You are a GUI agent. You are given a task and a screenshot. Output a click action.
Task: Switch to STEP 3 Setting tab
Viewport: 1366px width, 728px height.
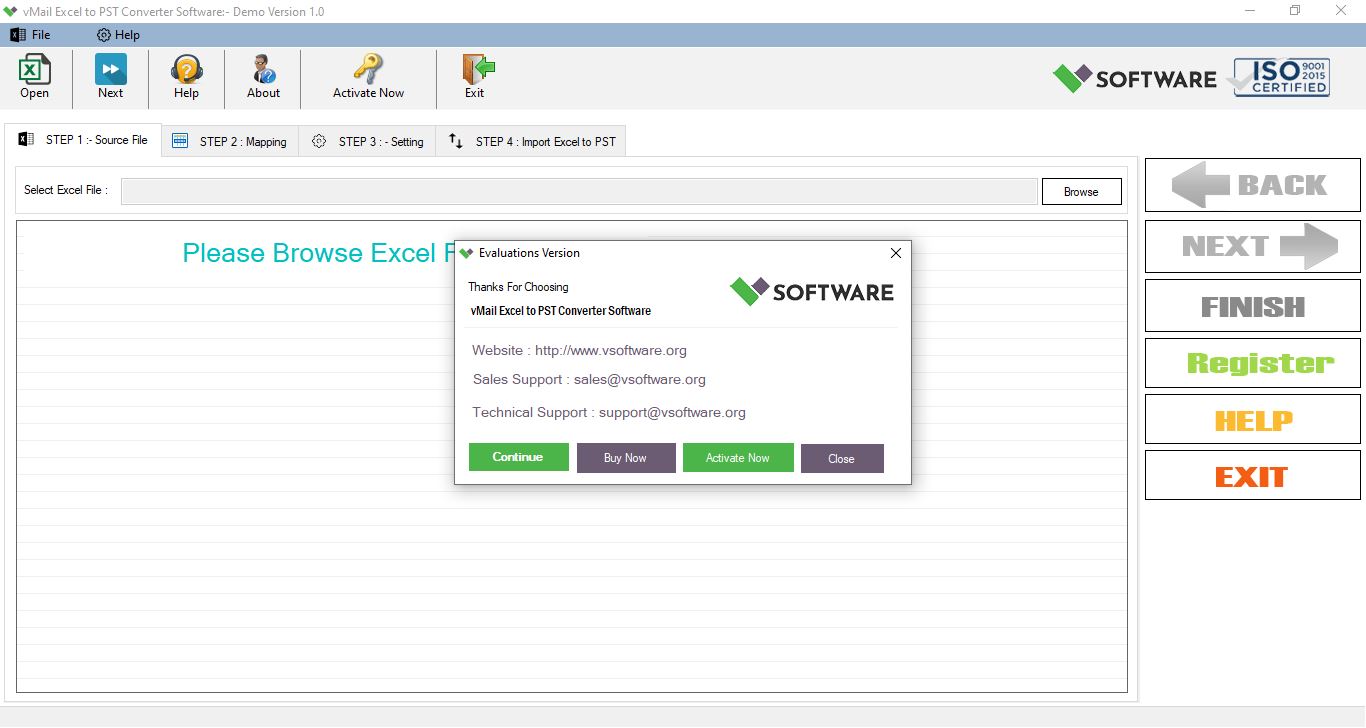click(x=367, y=141)
